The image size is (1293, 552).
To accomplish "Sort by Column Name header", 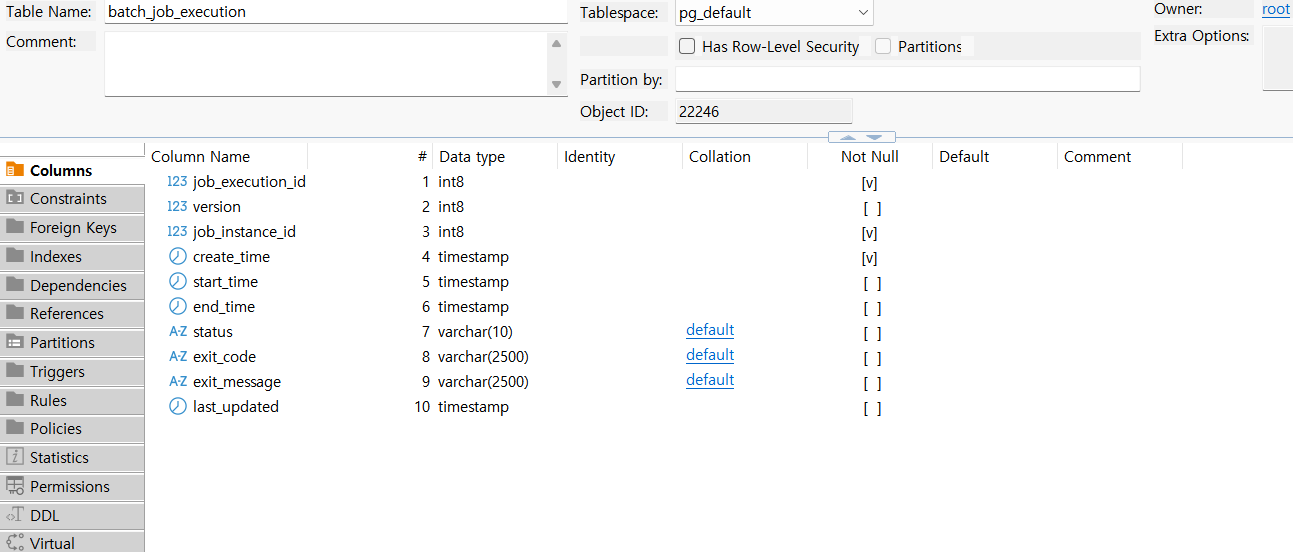I will 227,157.
